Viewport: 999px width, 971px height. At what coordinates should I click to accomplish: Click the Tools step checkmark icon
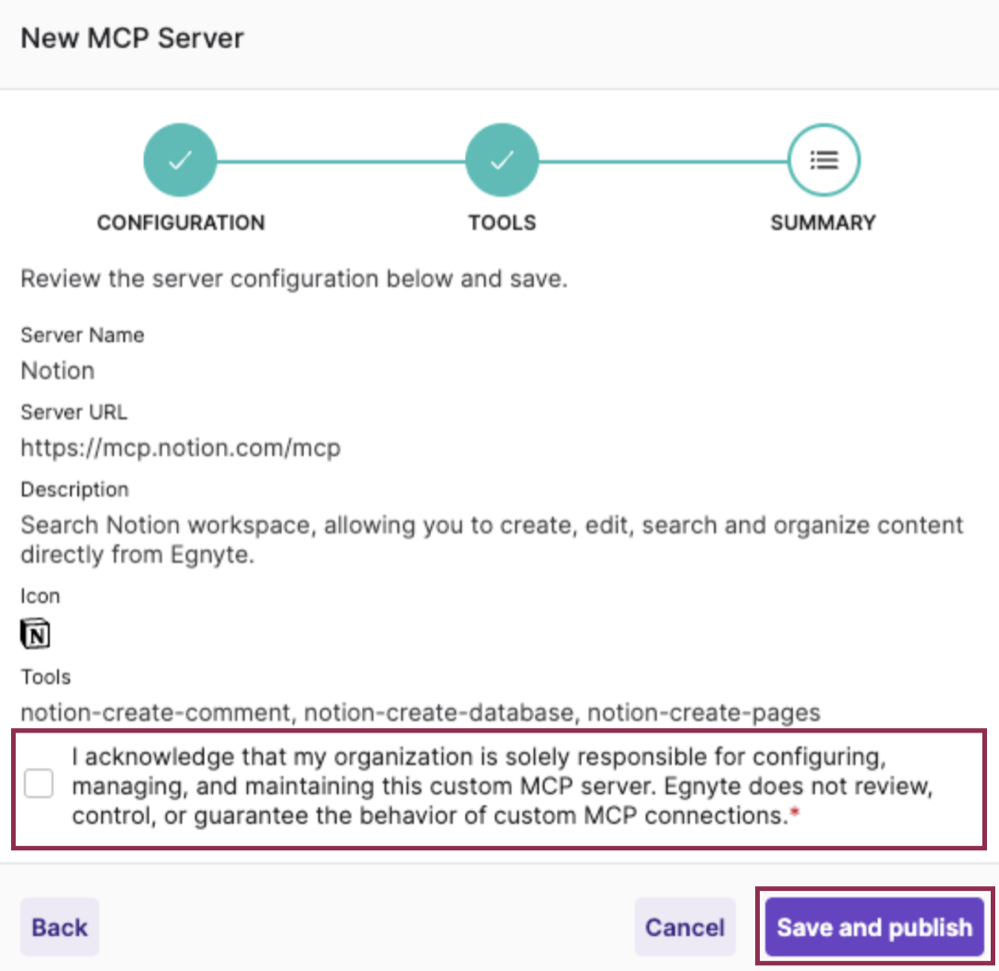coord(502,159)
